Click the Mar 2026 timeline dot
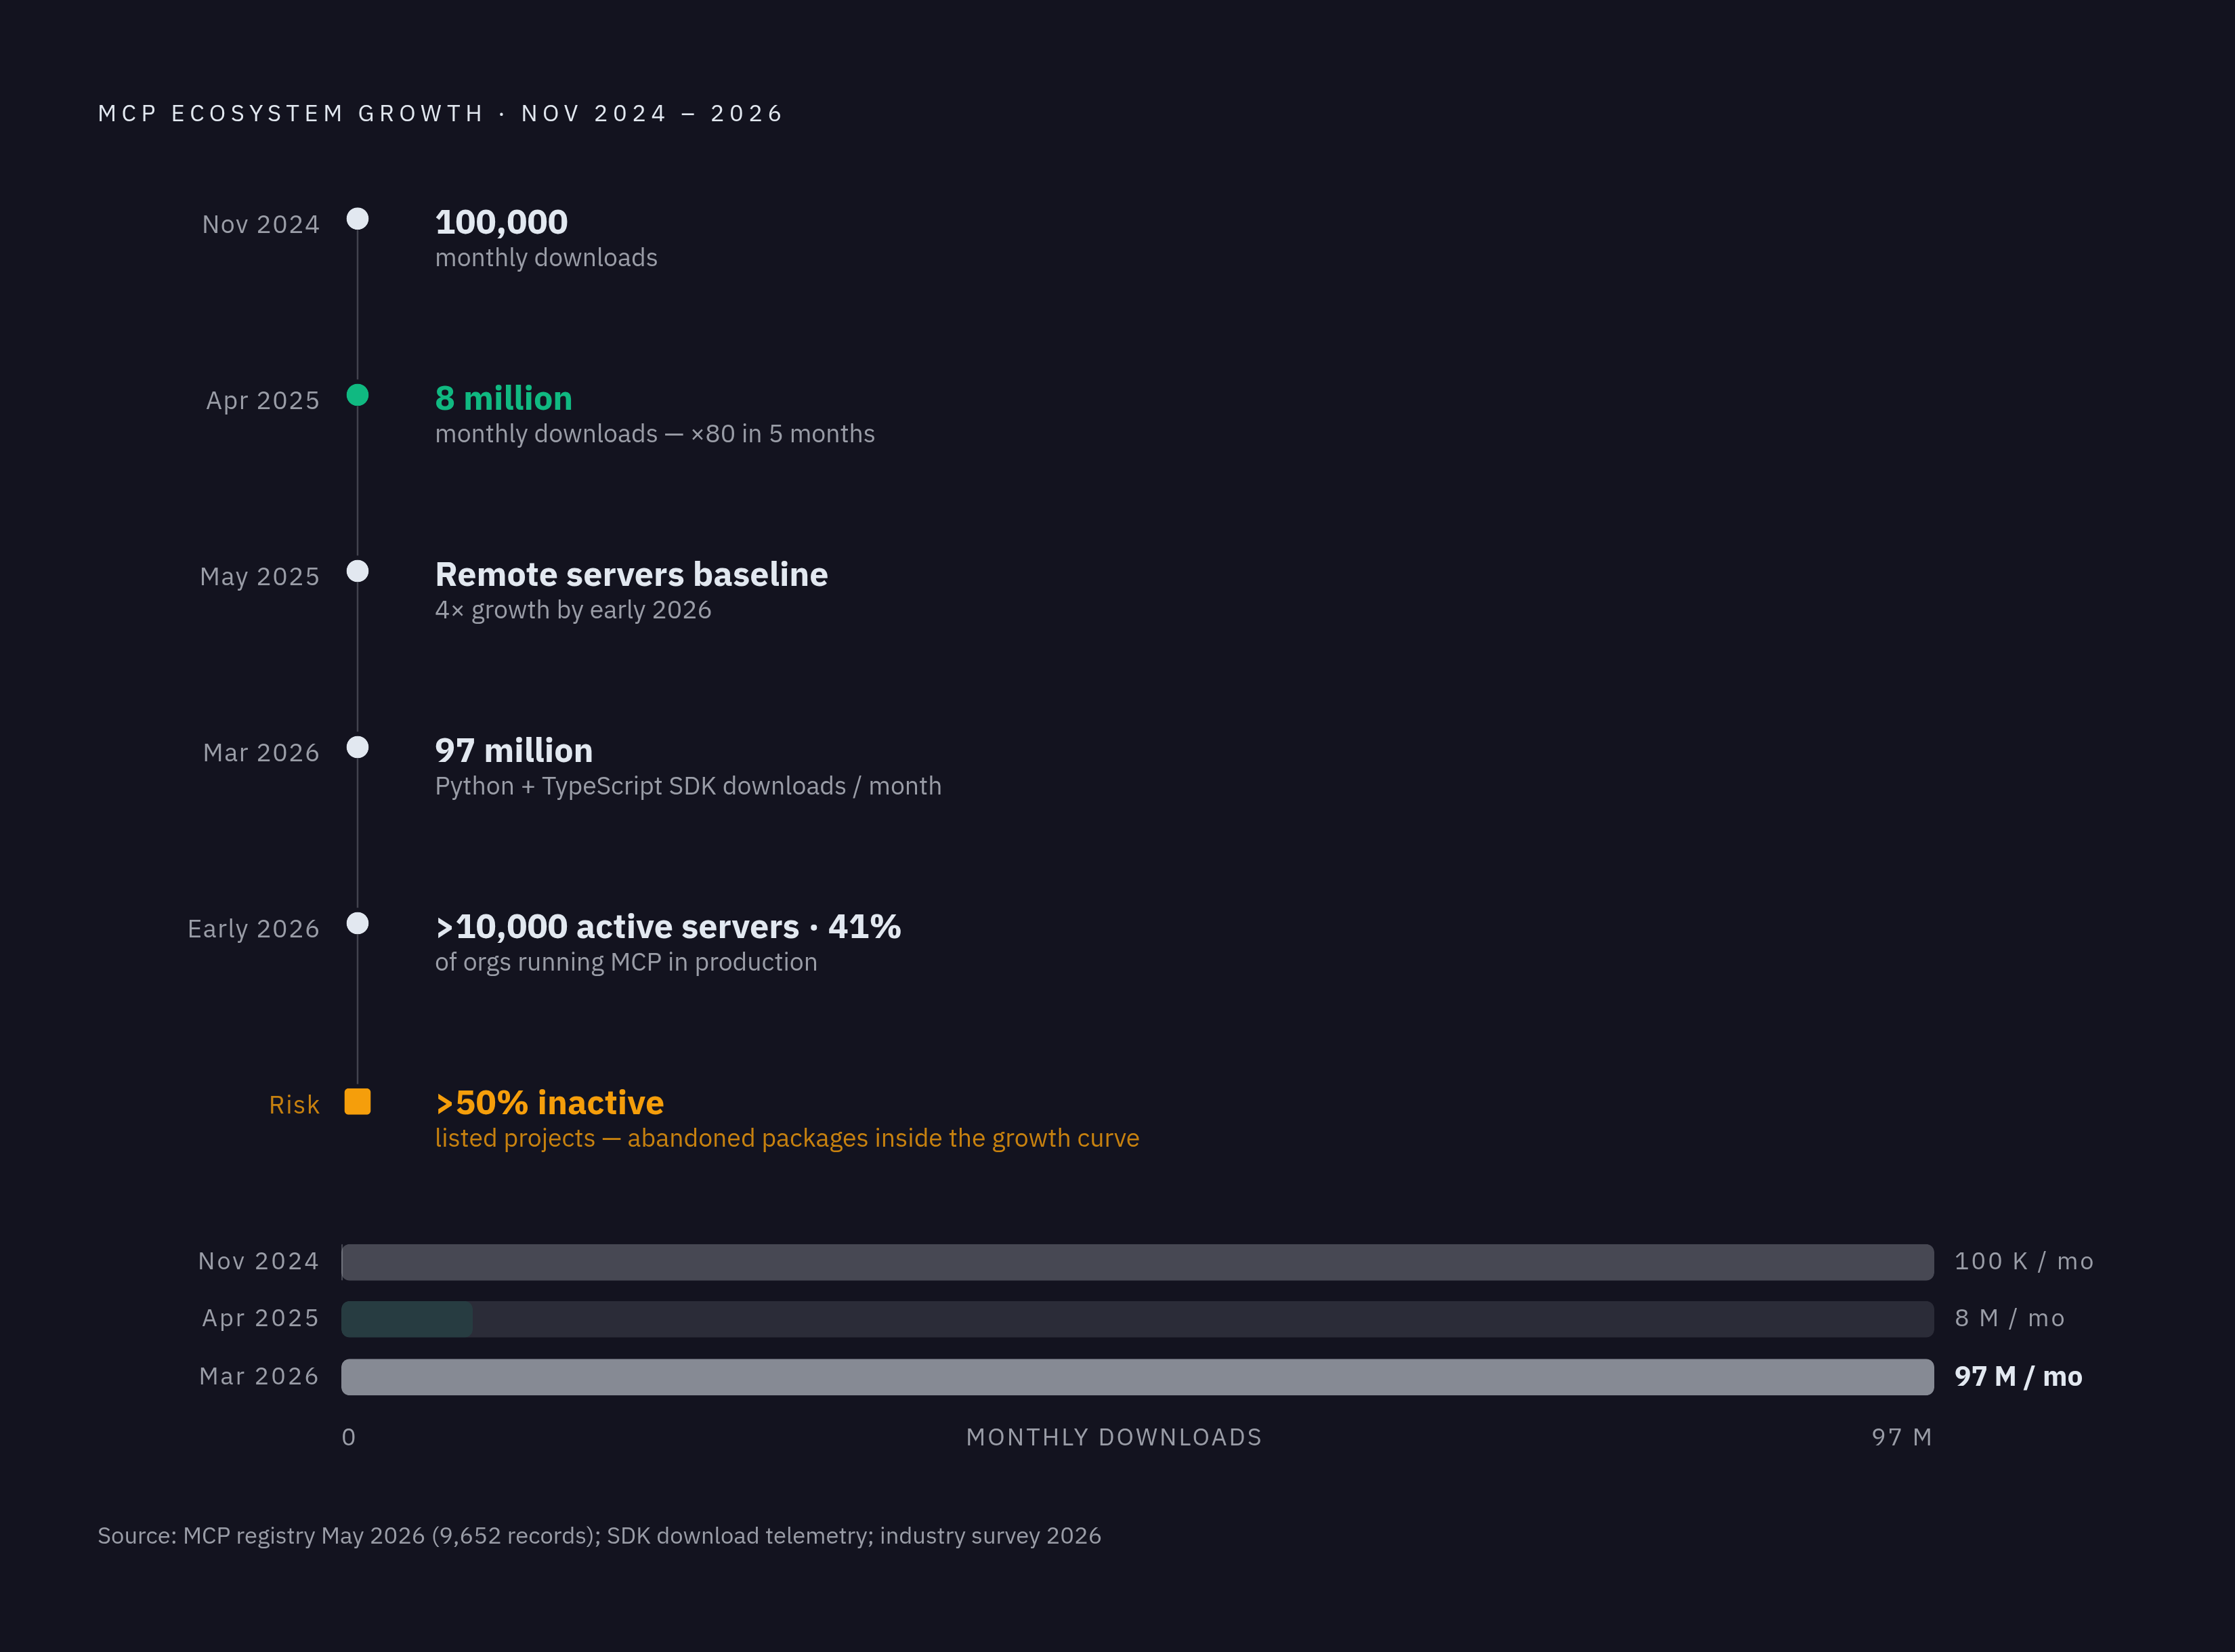Image resolution: width=2235 pixels, height=1652 pixels. click(357, 747)
